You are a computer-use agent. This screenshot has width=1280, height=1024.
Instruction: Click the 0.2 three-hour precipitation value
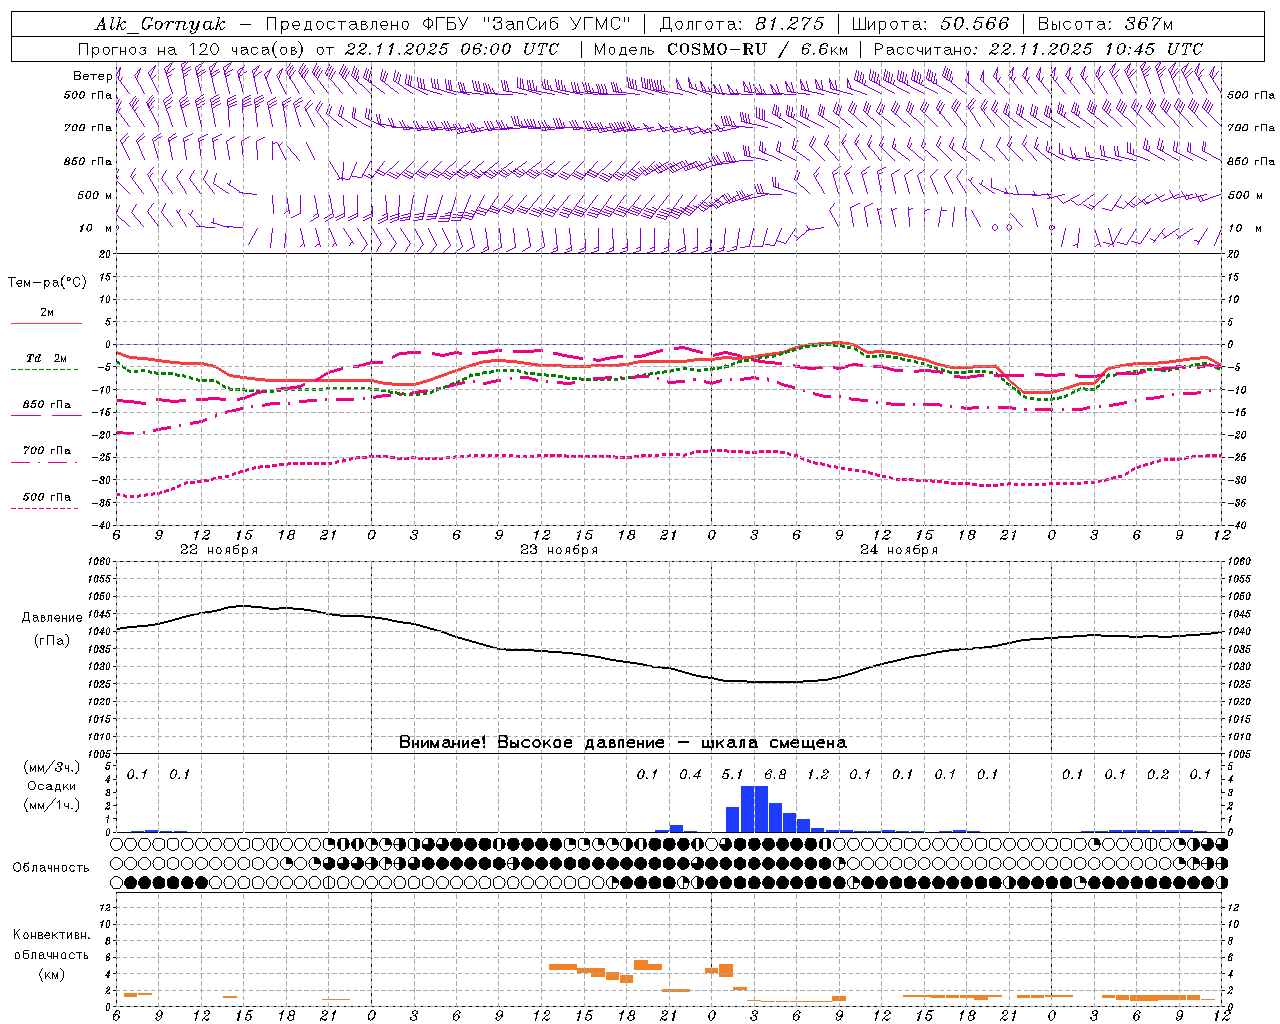pos(1158,775)
